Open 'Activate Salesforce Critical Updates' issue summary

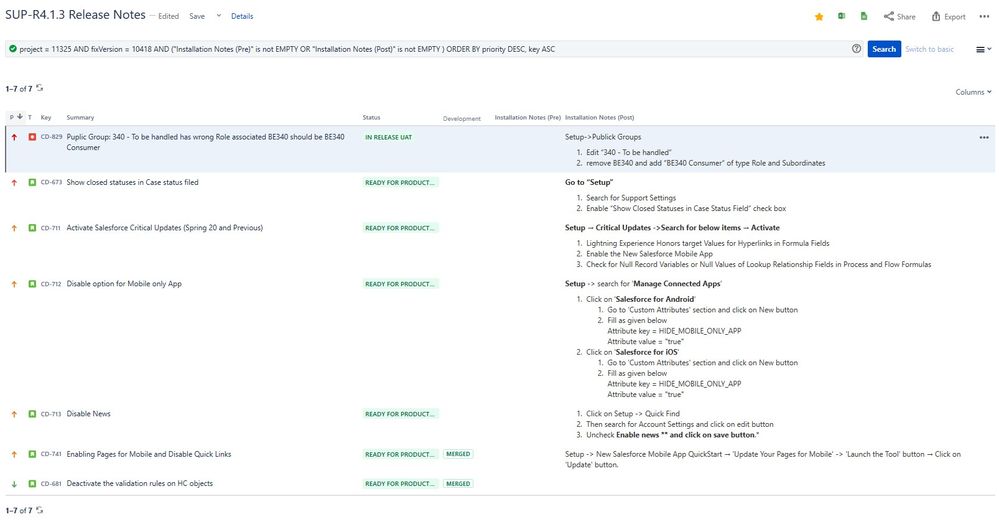point(164,228)
